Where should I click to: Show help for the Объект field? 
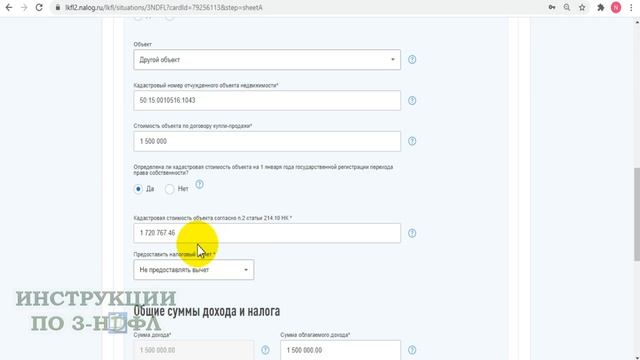click(x=412, y=60)
